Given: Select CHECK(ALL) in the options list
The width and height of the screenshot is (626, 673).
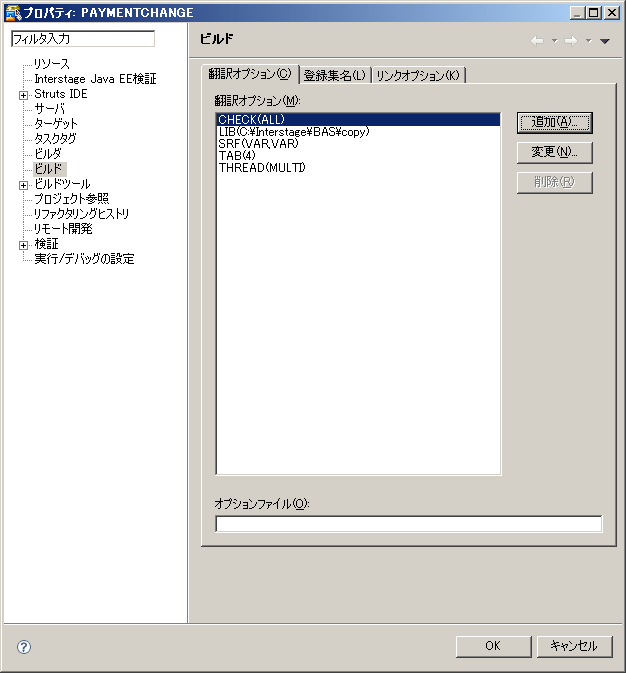Looking at the screenshot, I should 359,119.
